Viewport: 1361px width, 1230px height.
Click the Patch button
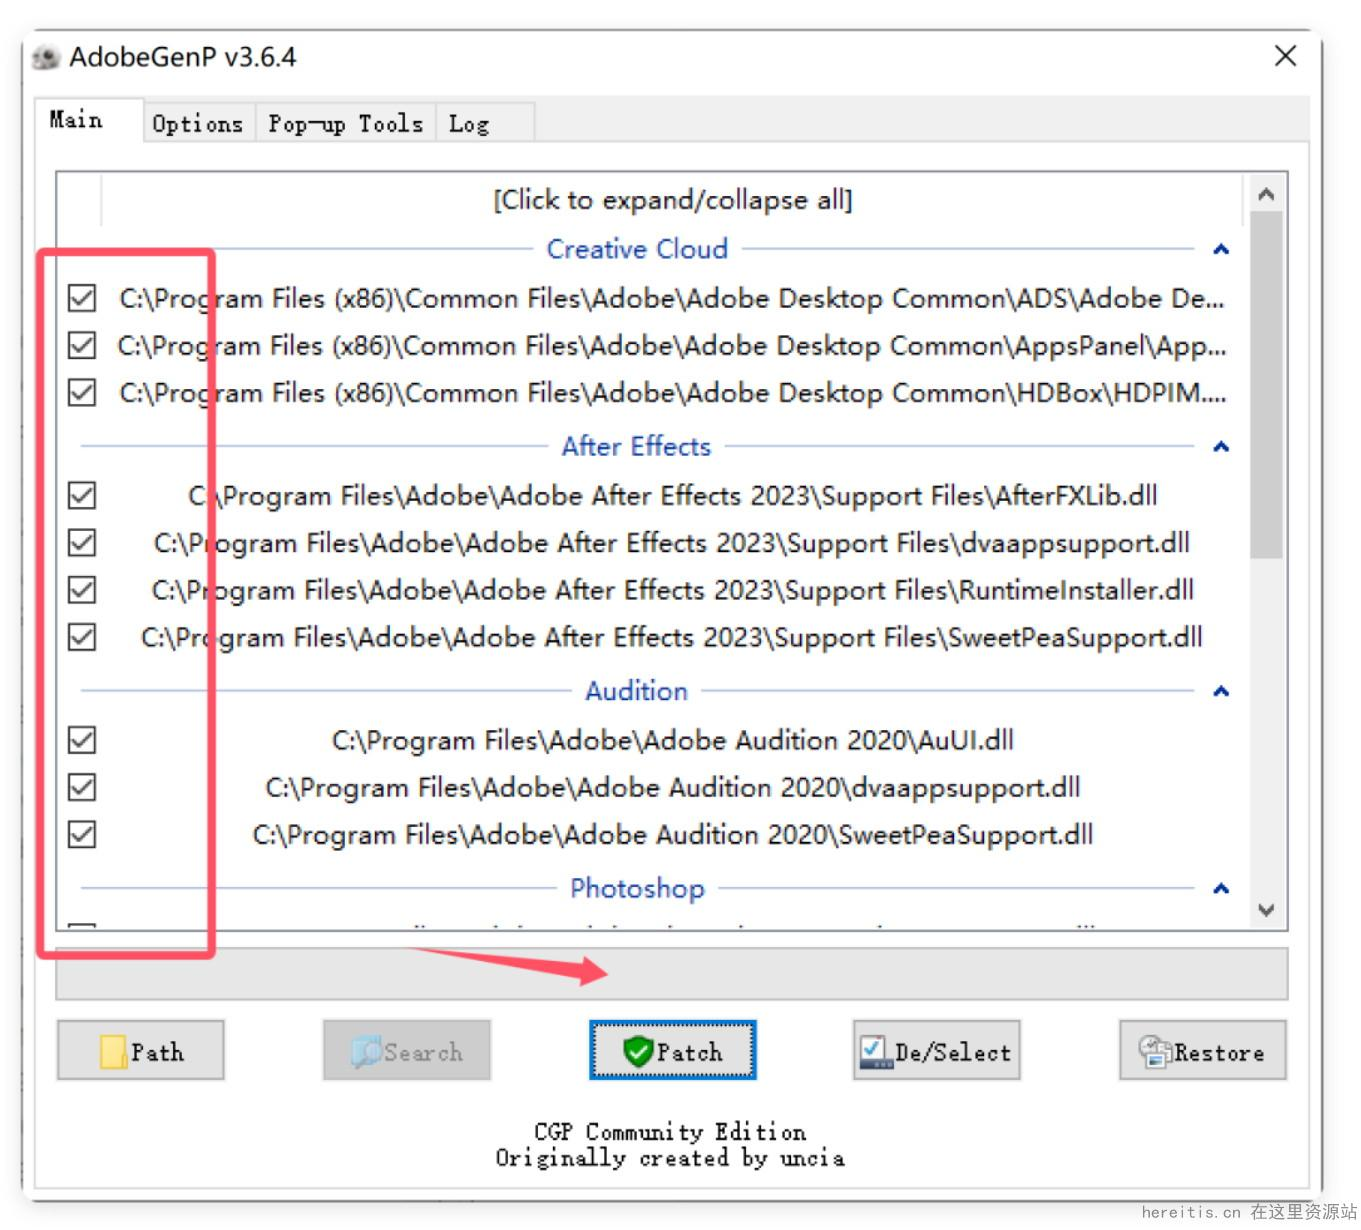click(672, 1050)
